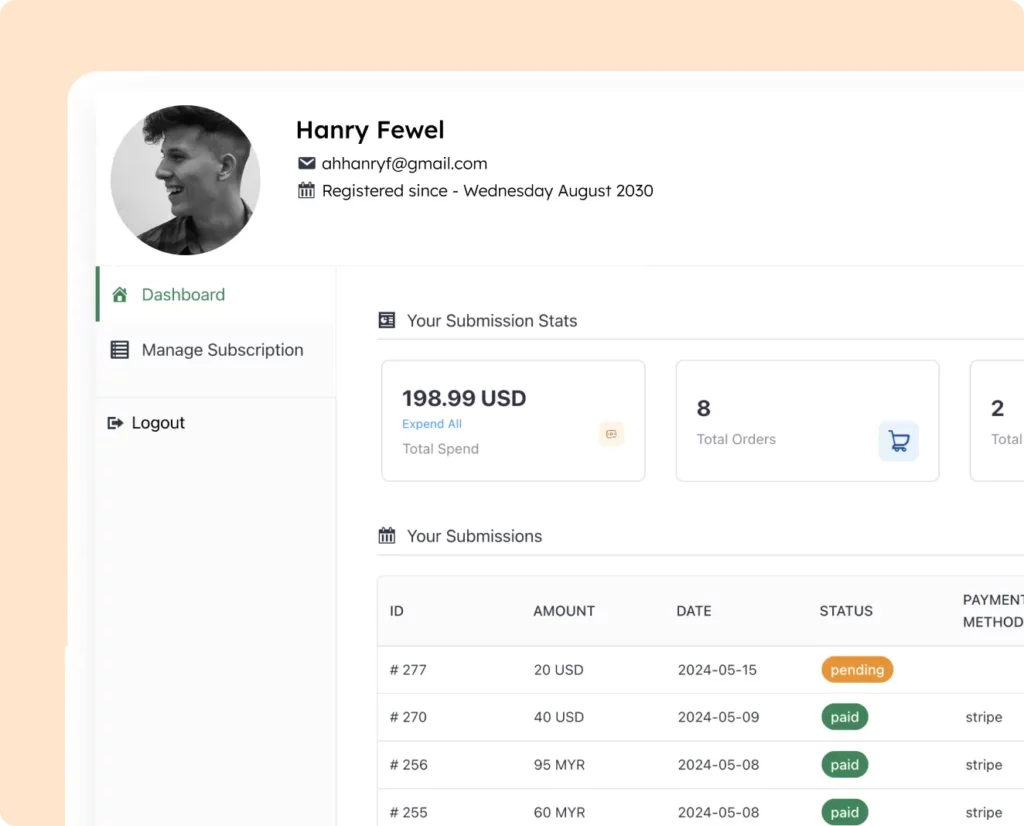Click the stats icon next to Your Submission Stats
1024x826 pixels.
point(386,320)
